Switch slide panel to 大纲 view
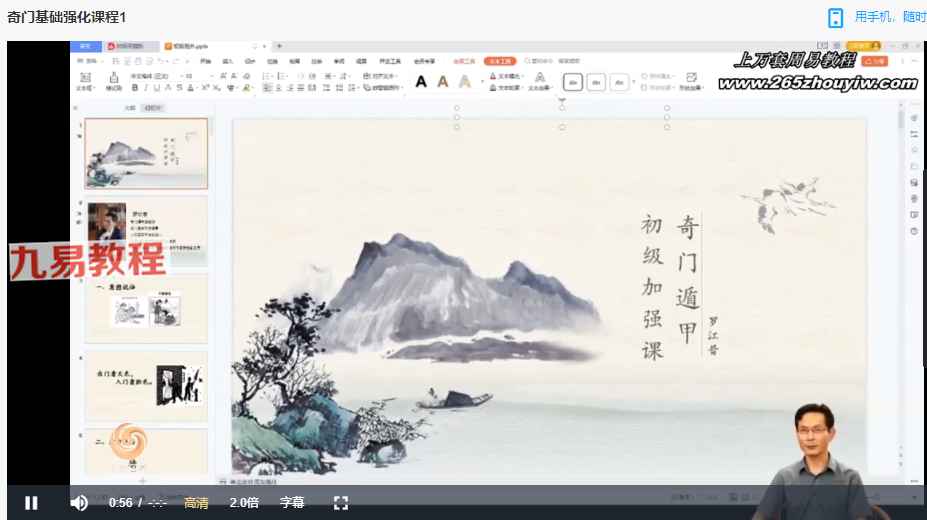 click(130, 108)
